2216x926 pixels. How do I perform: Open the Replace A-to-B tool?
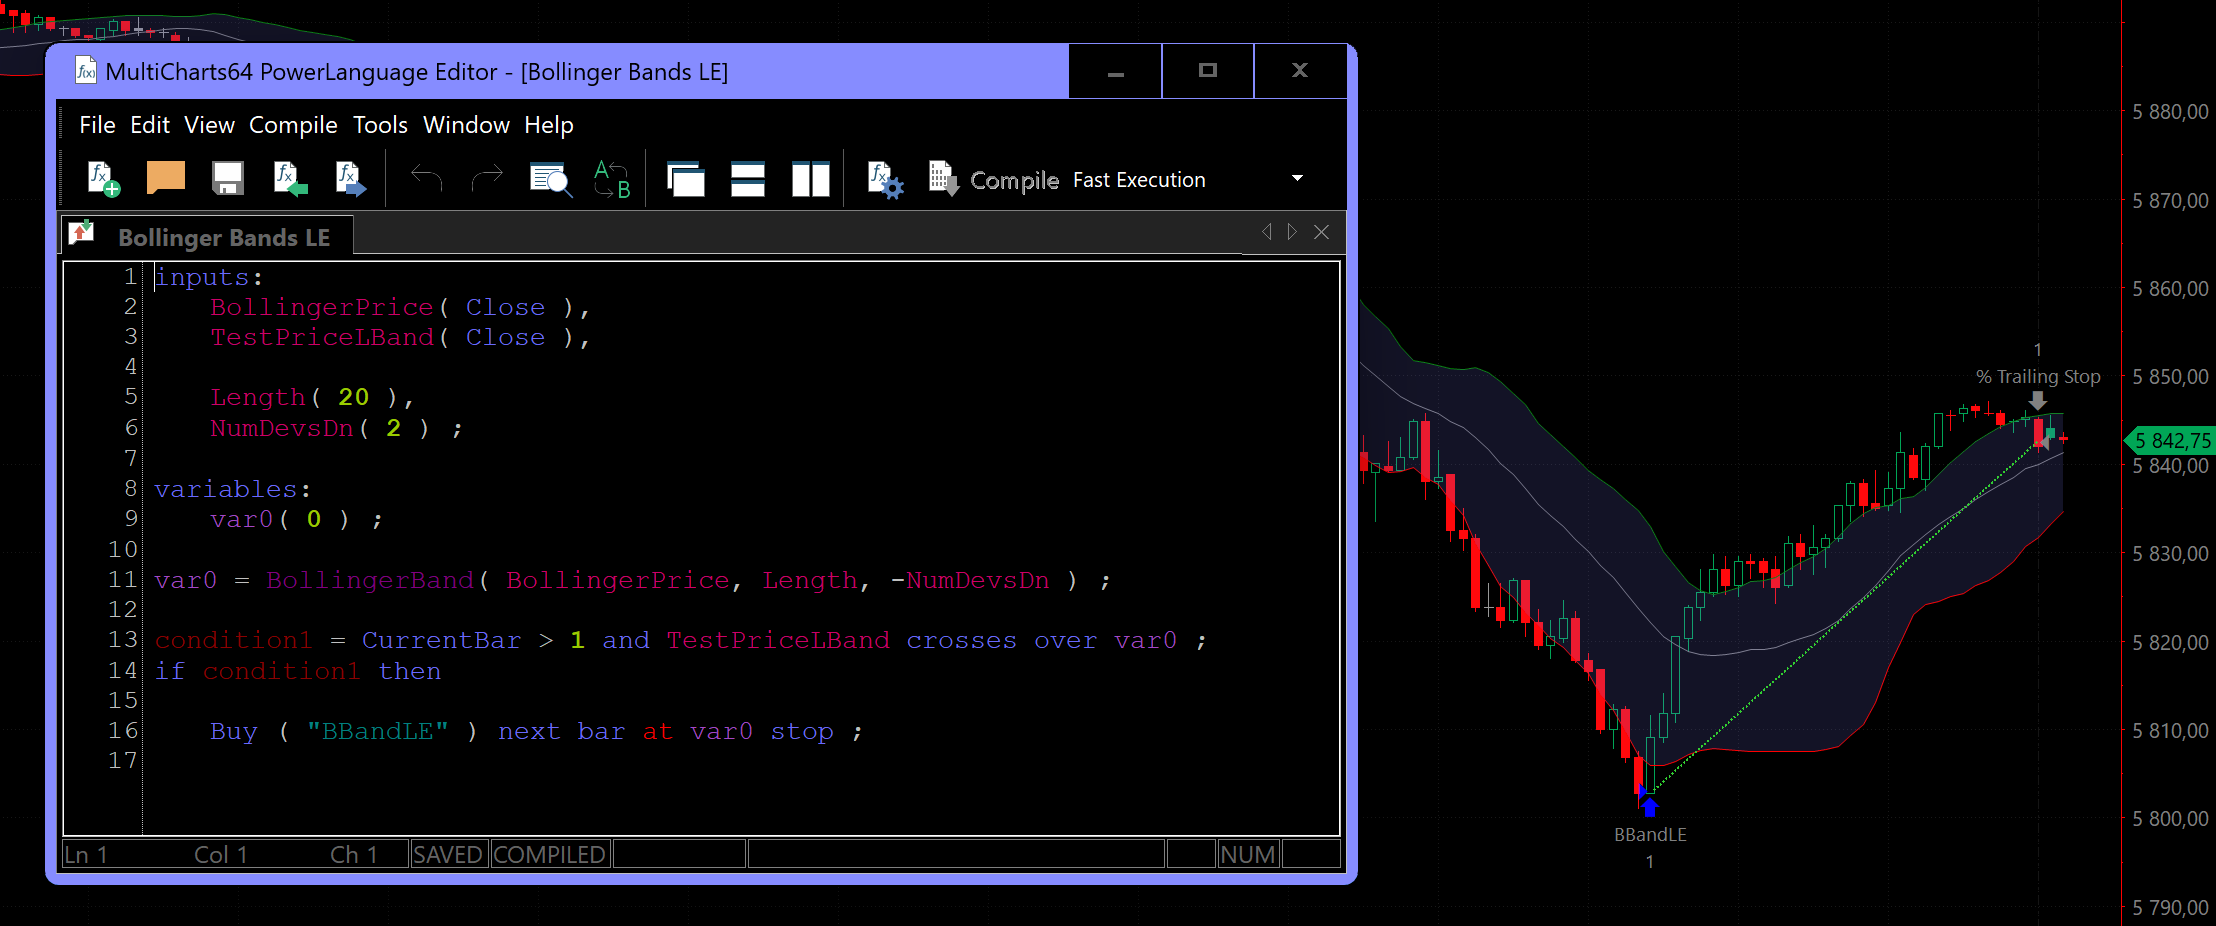612,180
